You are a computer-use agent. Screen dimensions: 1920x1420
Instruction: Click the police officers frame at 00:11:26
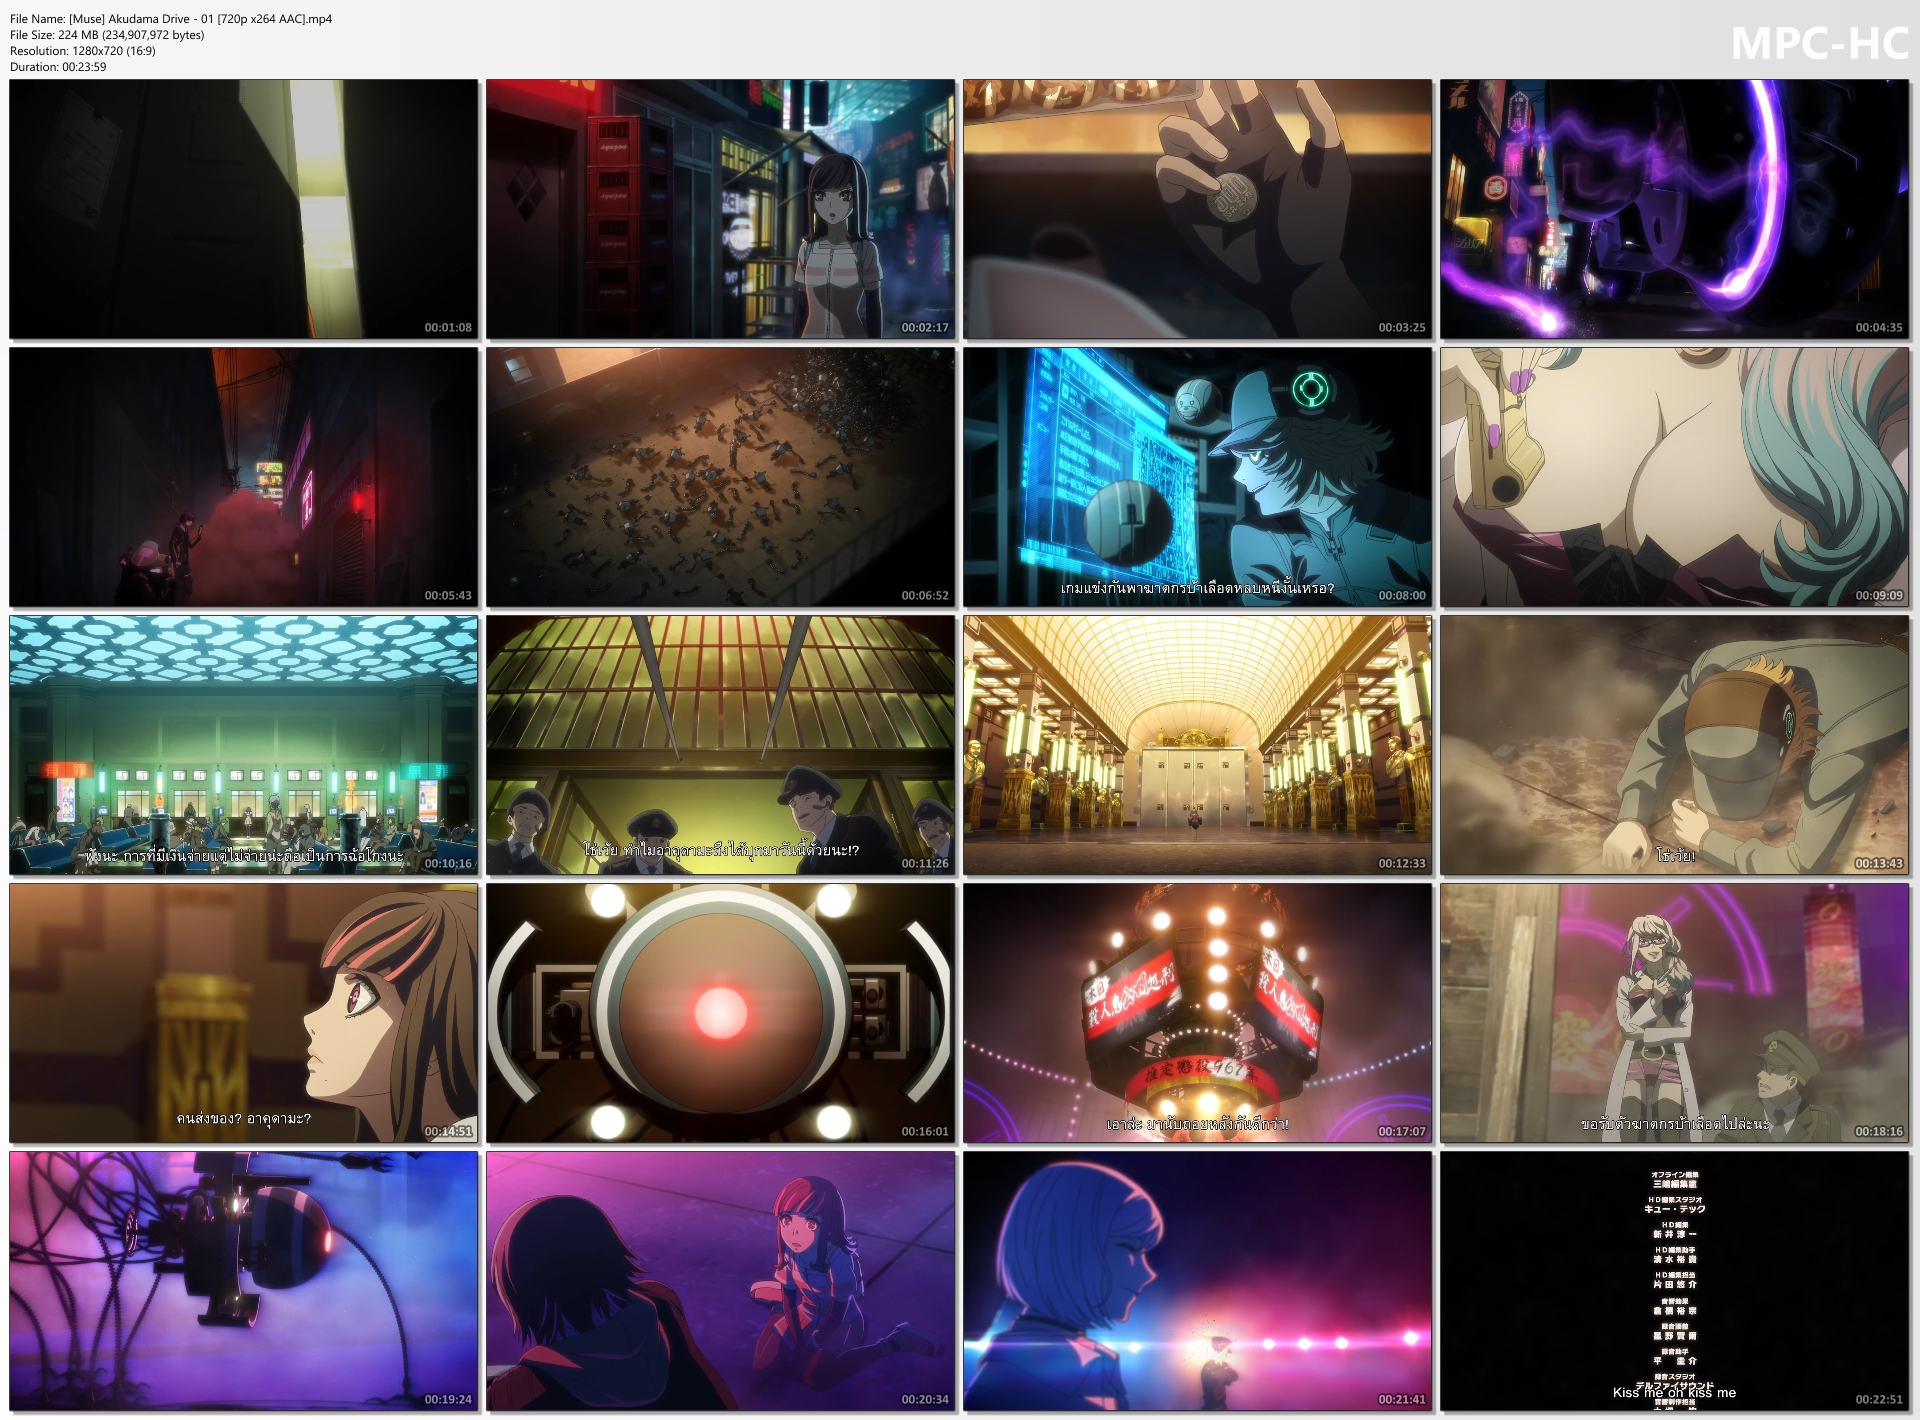click(x=721, y=745)
